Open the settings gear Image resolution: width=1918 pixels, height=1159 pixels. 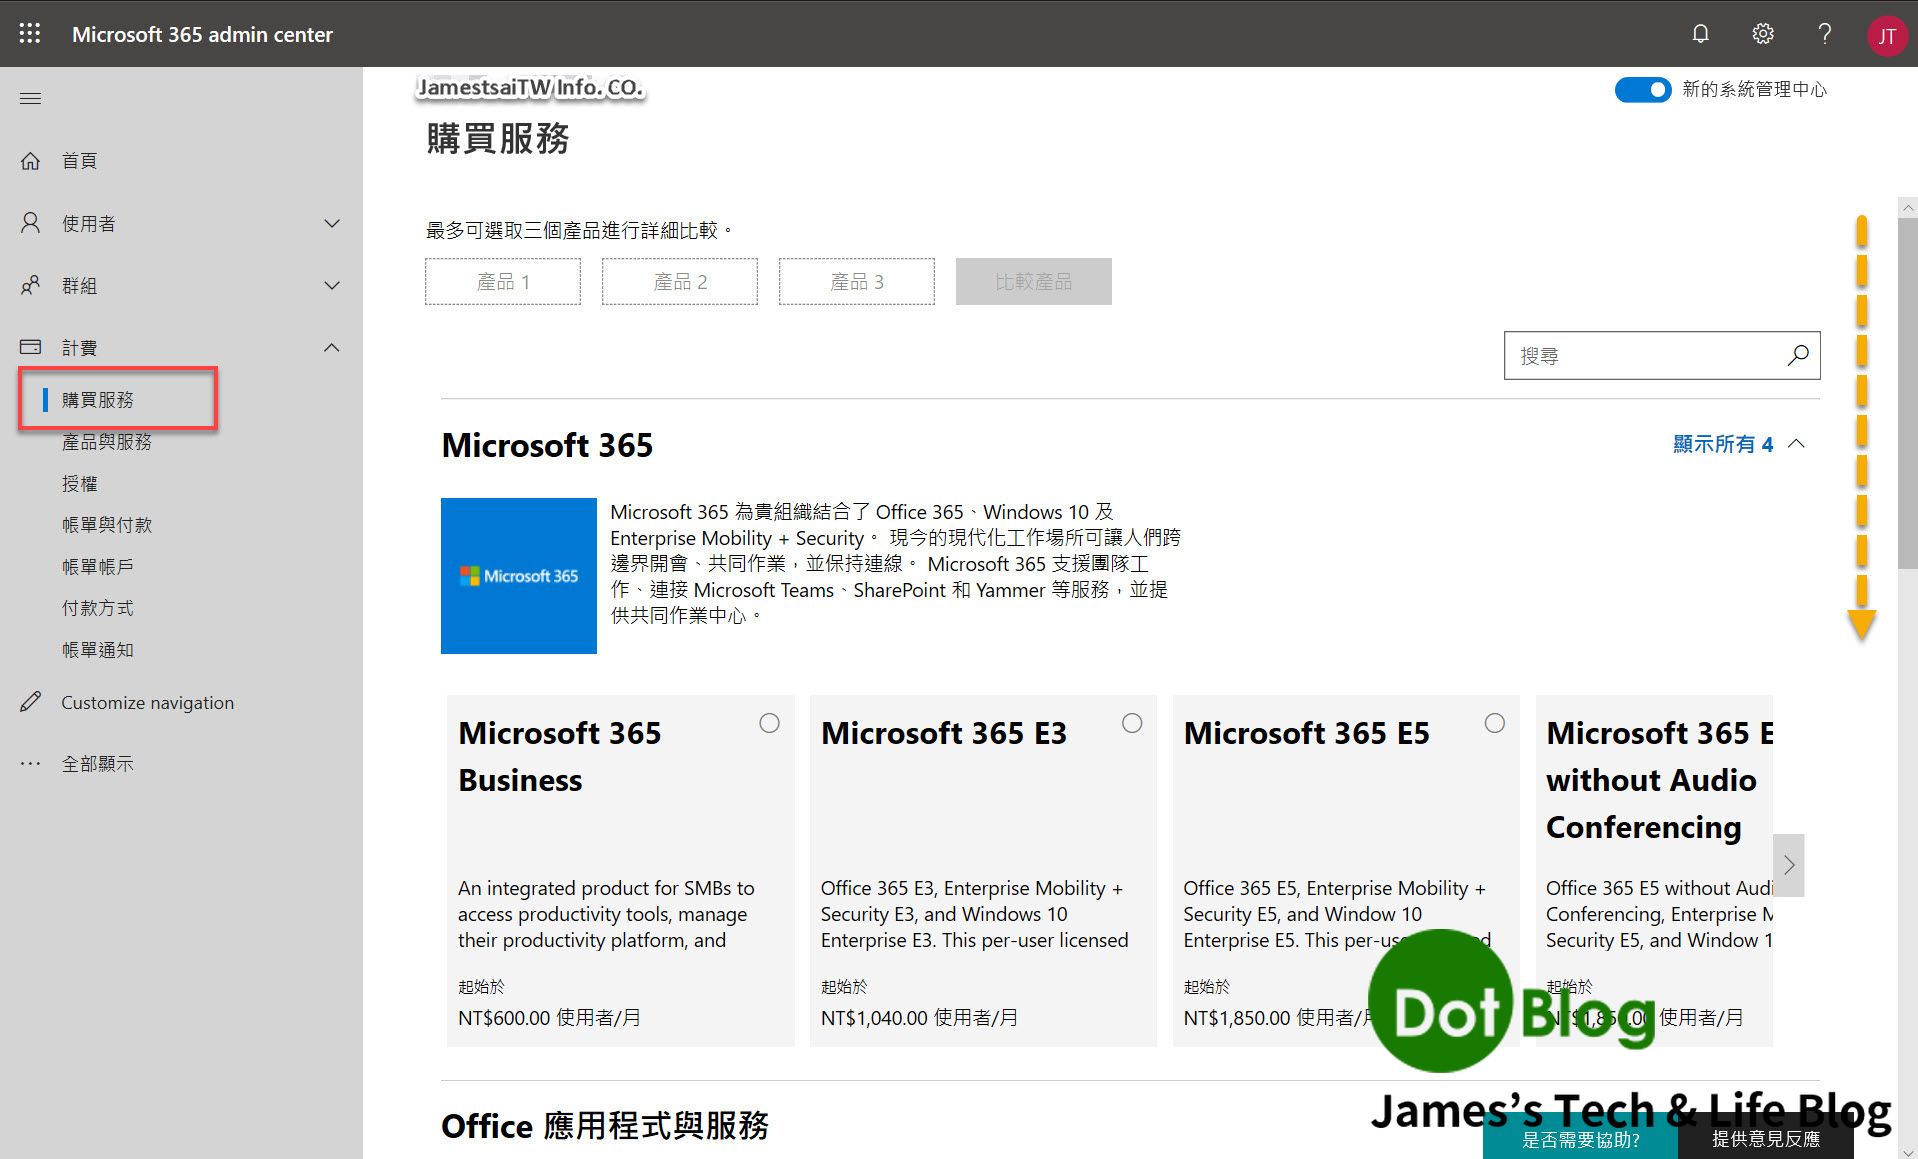[1763, 34]
